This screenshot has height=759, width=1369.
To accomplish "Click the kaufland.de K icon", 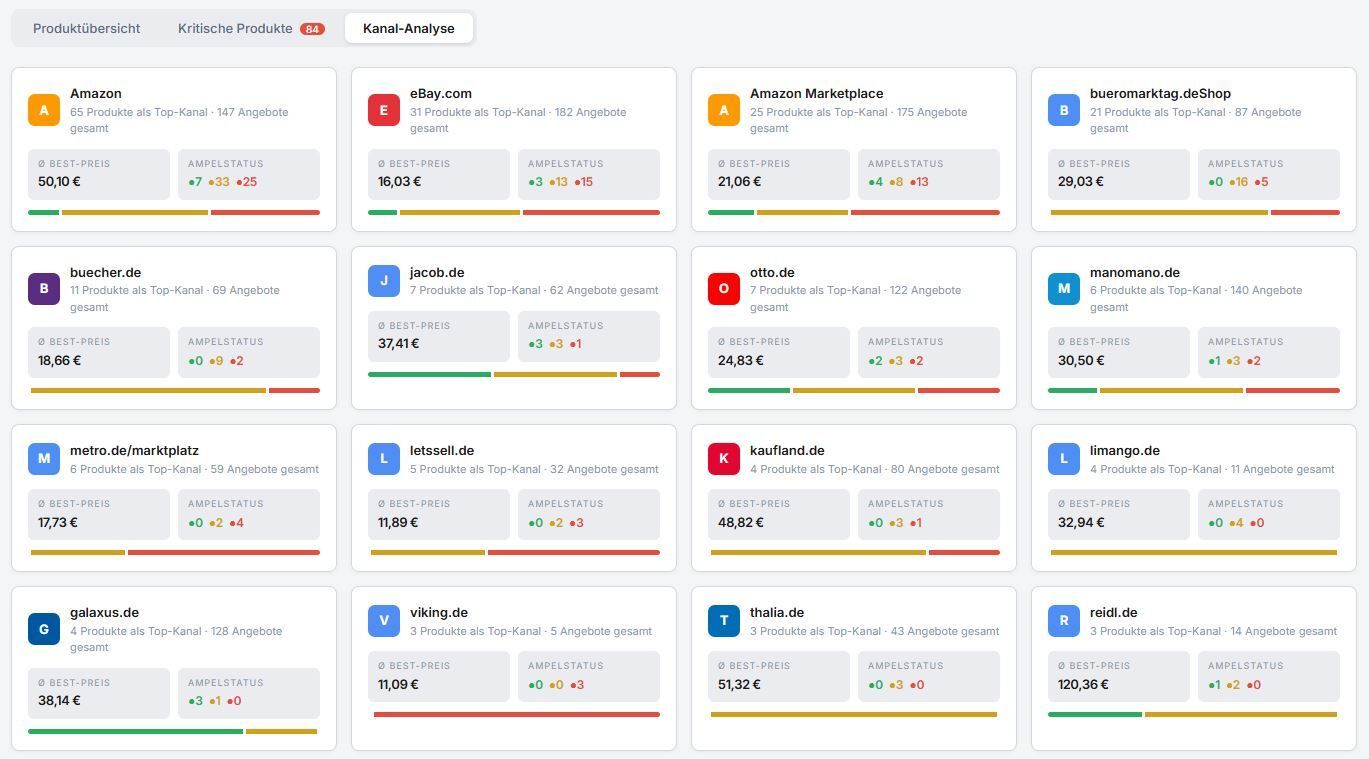I will 724,459.
